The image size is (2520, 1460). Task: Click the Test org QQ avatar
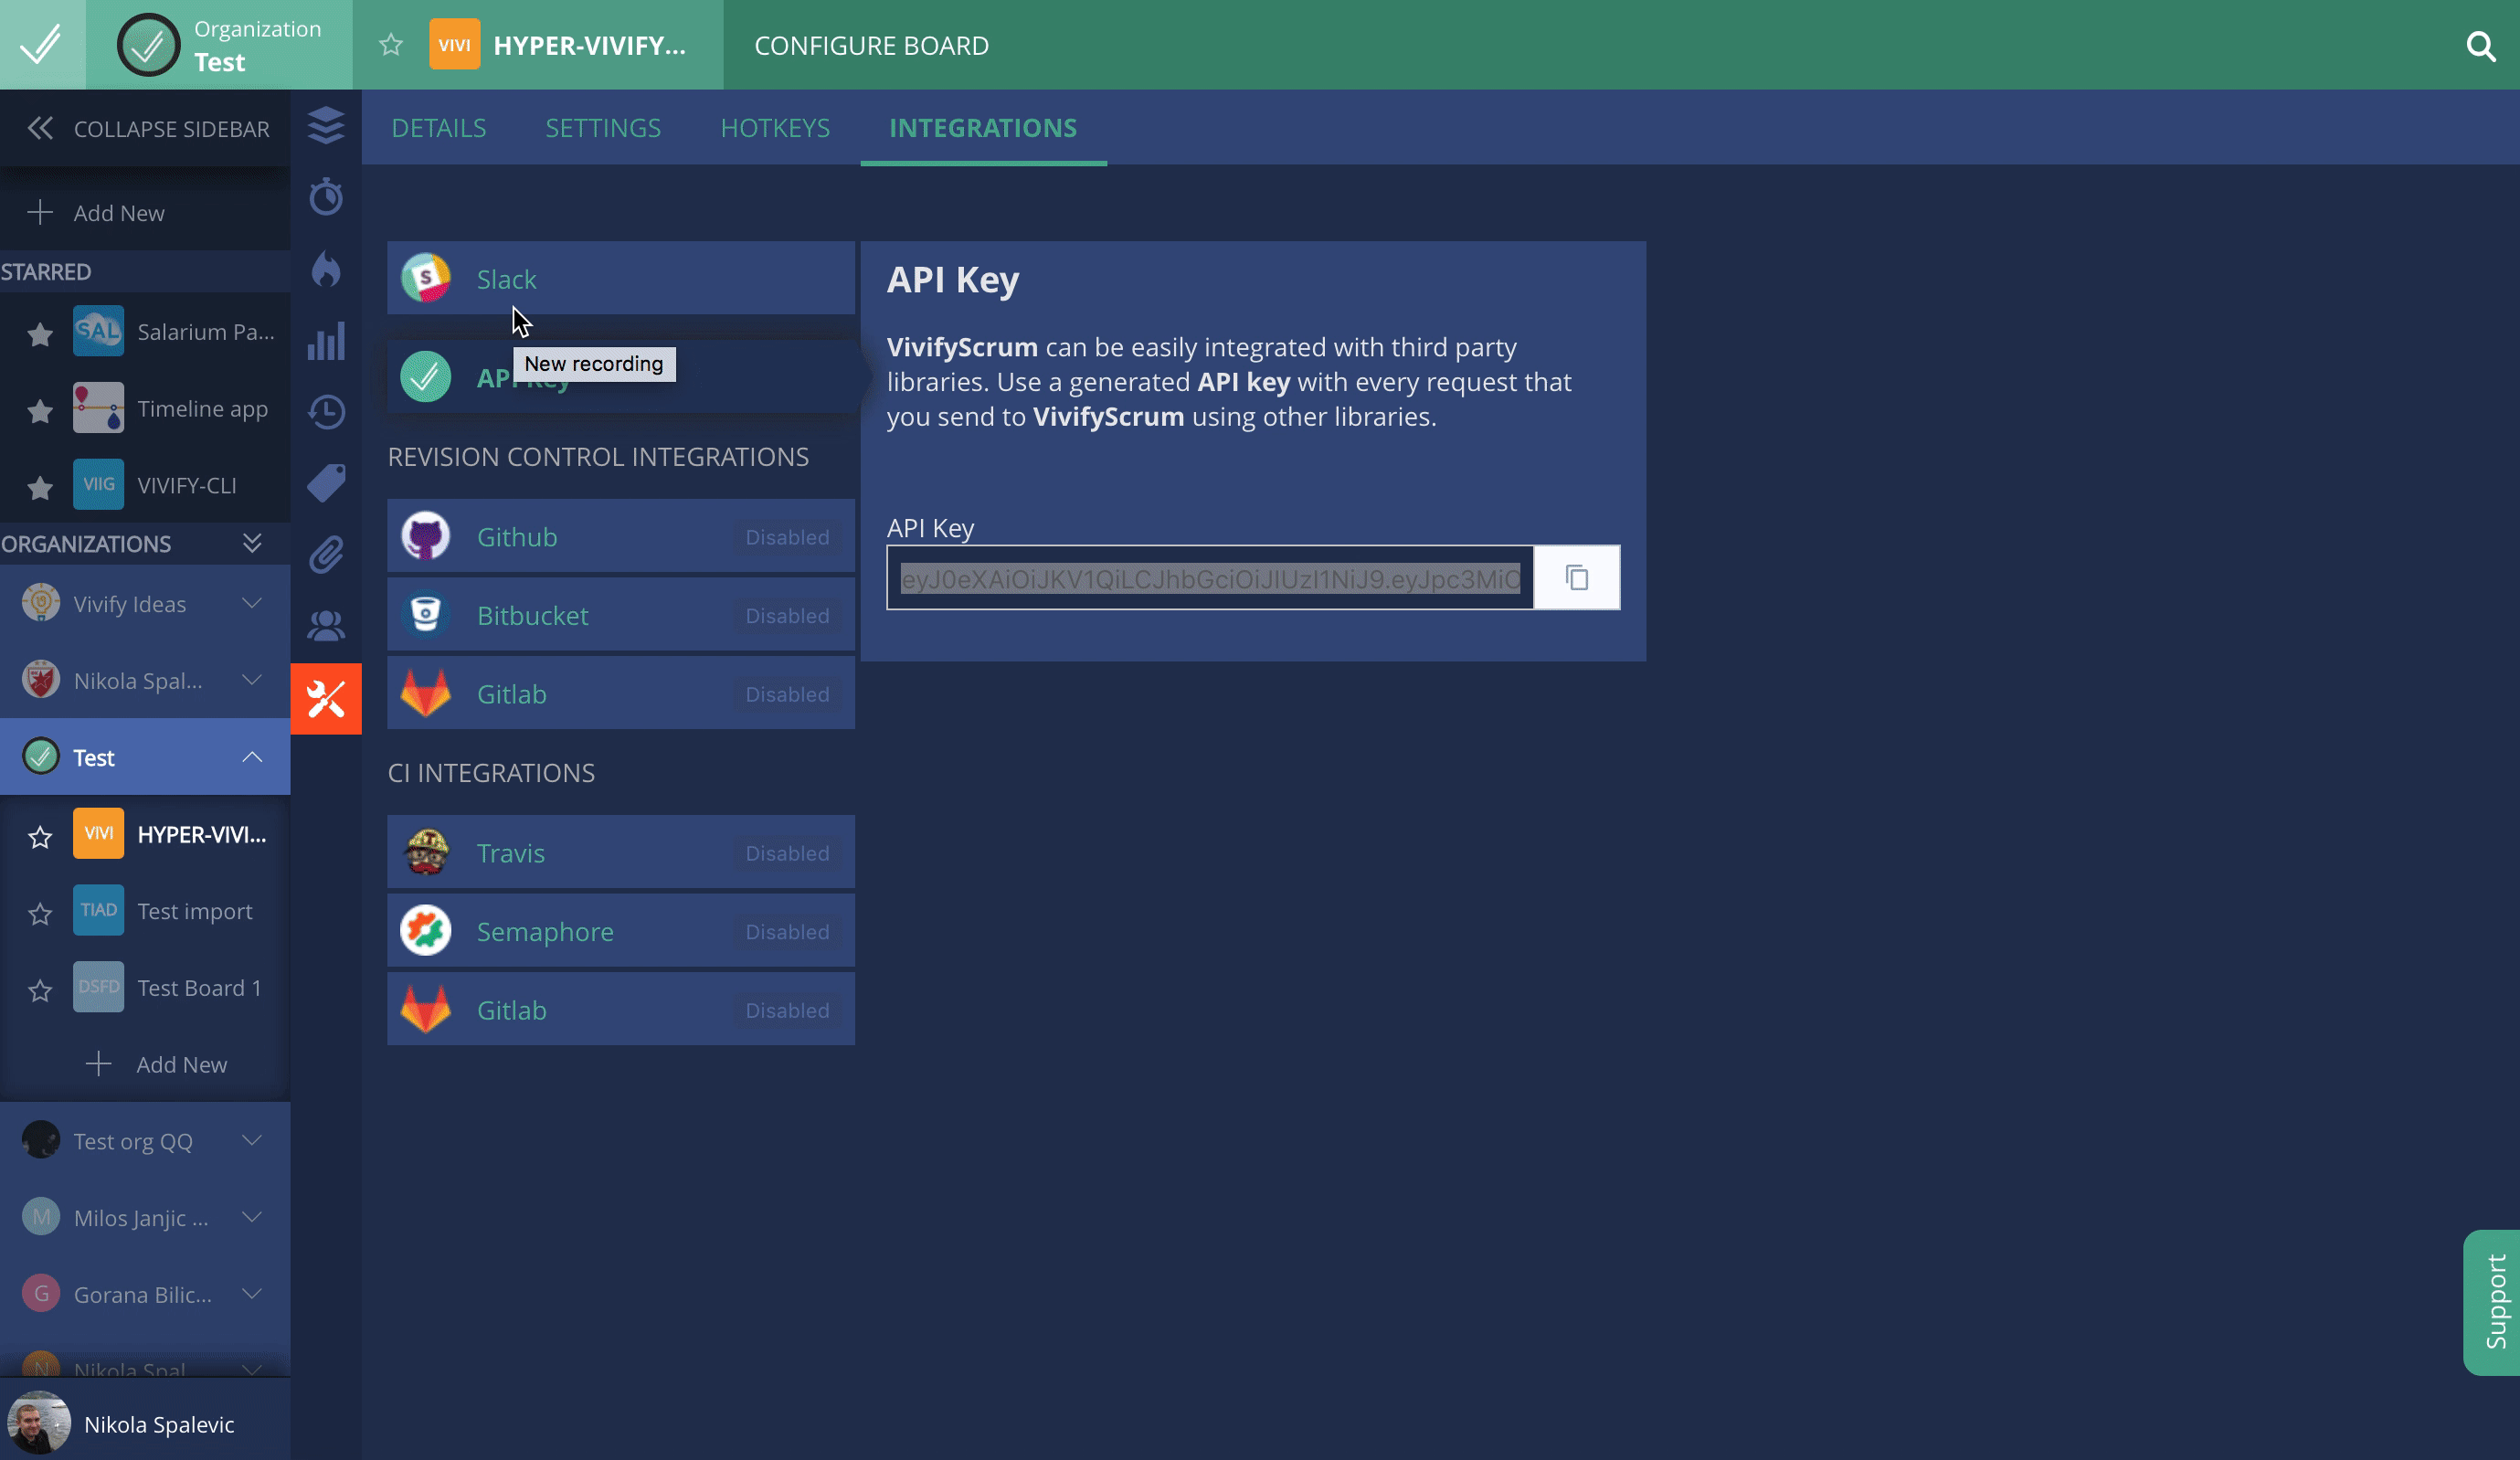(x=41, y=1140)
